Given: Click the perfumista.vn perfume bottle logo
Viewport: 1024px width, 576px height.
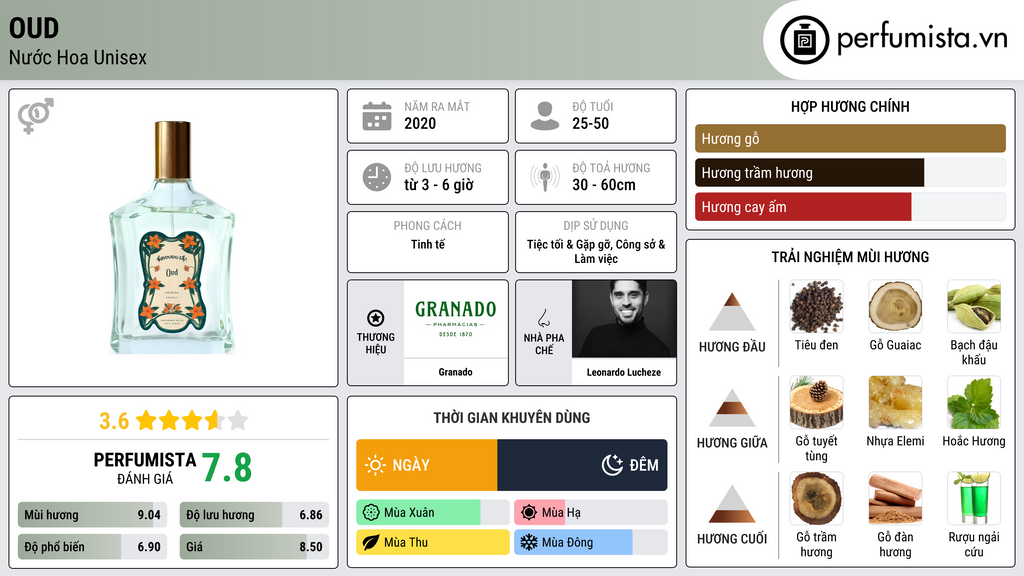Looking at the screenshot, I should [804, 40].
